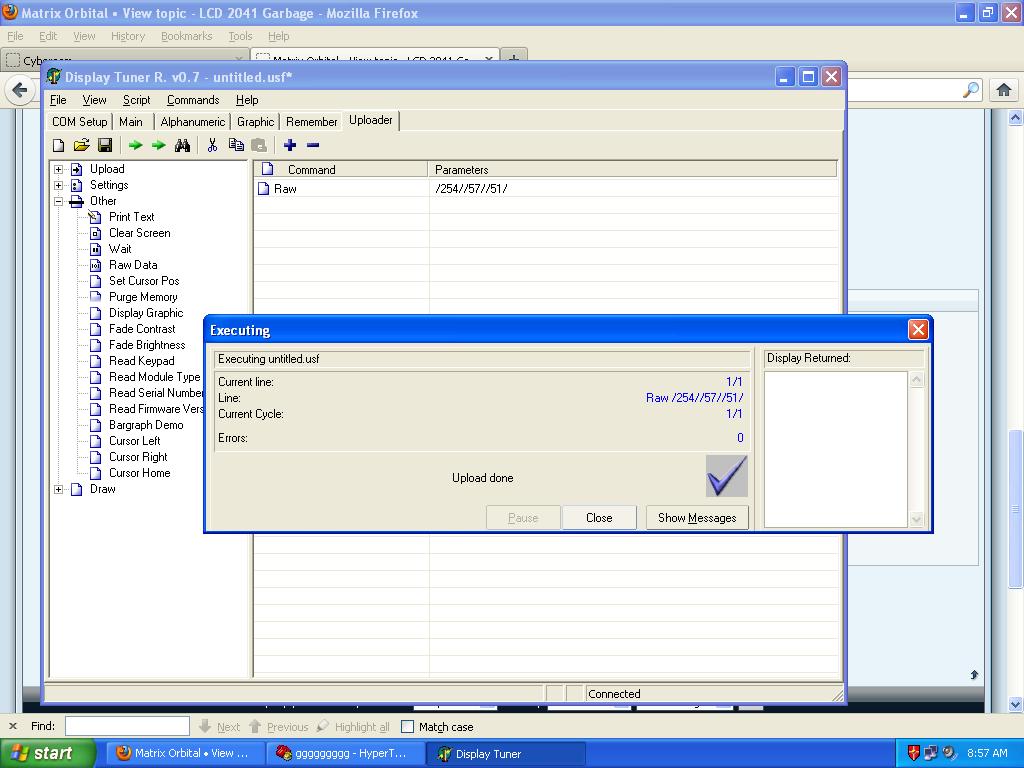Click the Firefox search magnifier icon
The width and height of the screenshot is (1024, 768).
click(971, 90)
